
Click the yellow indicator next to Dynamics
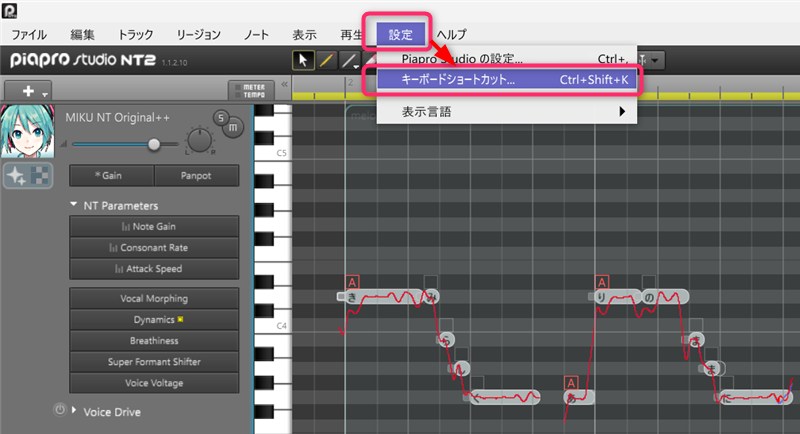180,319
